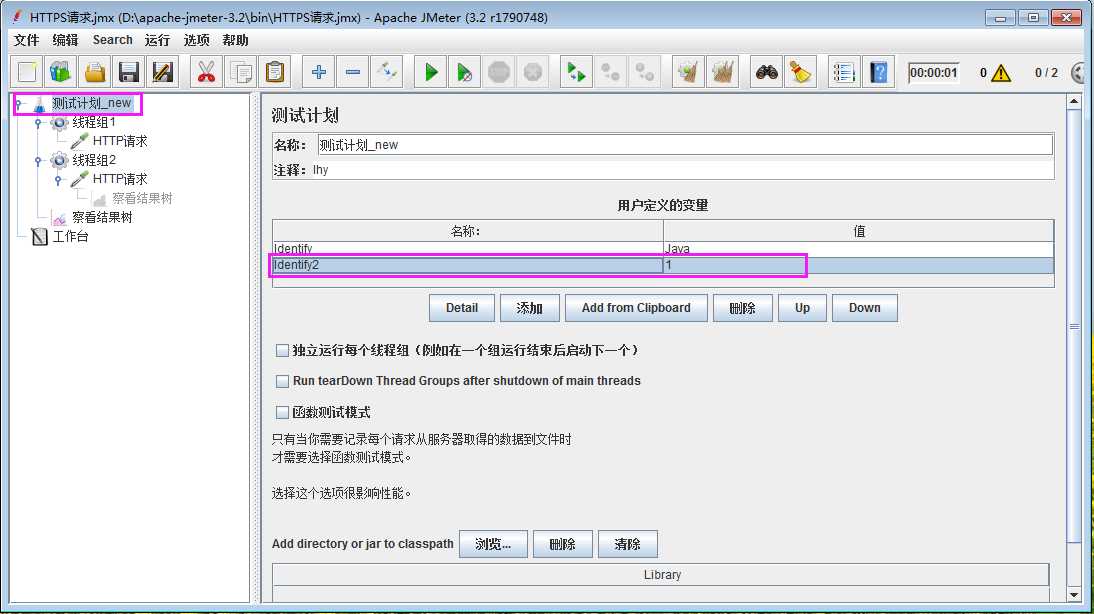Click the Toggle enable/disable toolbar icon
This screenshot has width=1094, height=614.
pos(387,72)
